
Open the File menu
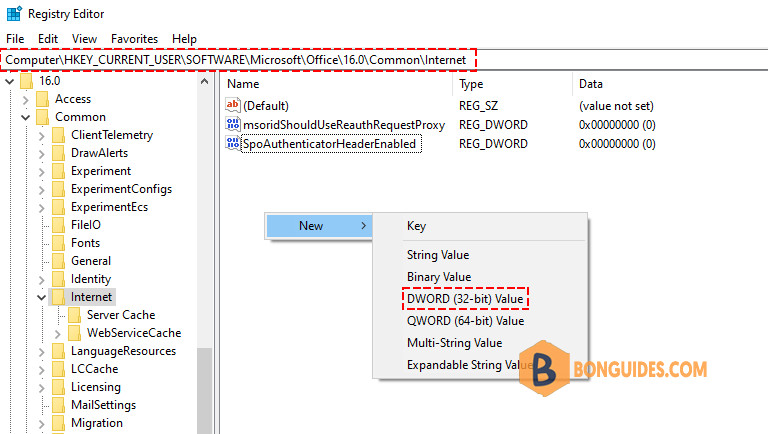coord(15,39)
